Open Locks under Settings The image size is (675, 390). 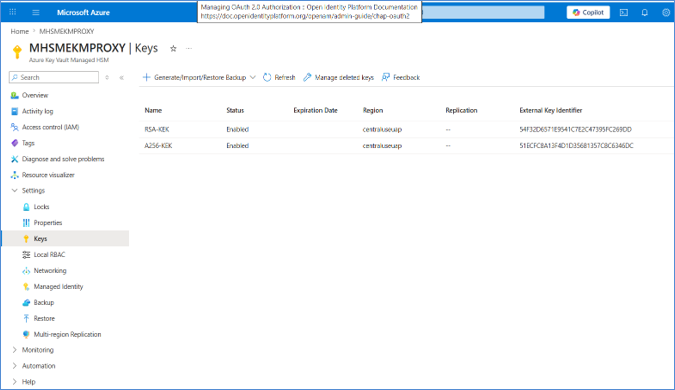(x=41, y=207)
